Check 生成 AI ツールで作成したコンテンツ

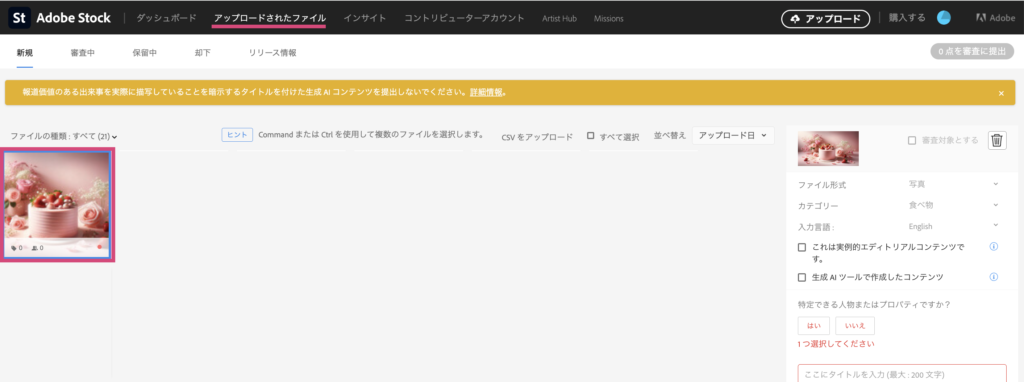pos(802,278)
